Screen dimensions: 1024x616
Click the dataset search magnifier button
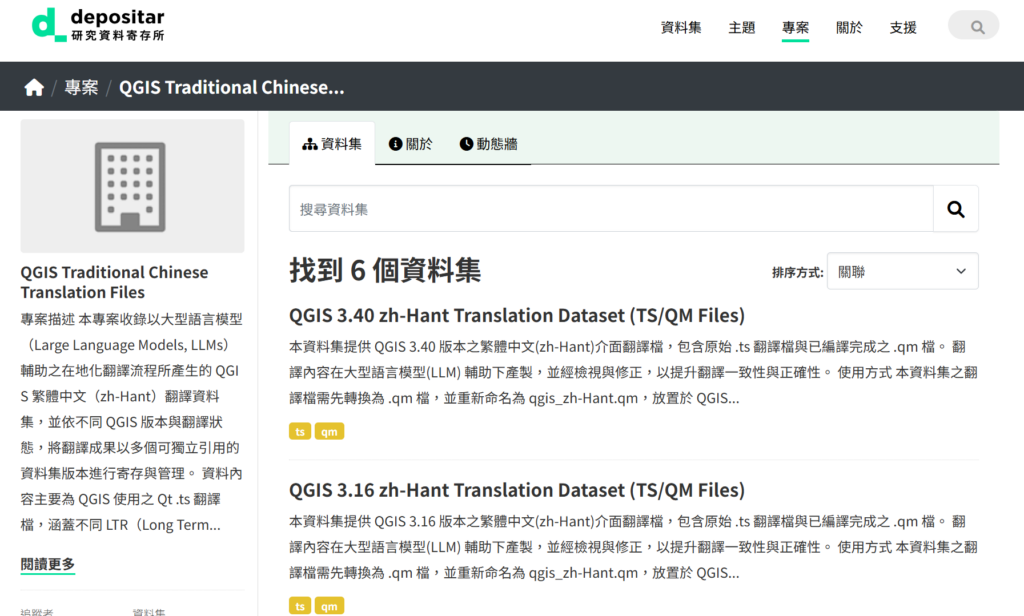coord(955,209)
